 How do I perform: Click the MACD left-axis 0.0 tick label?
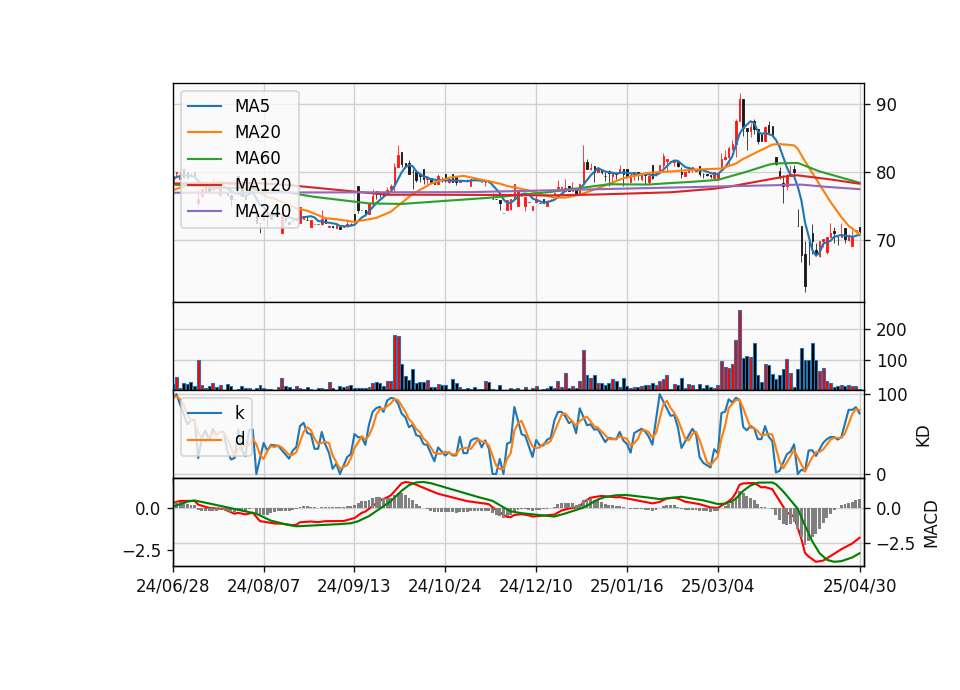pos(148,509)
